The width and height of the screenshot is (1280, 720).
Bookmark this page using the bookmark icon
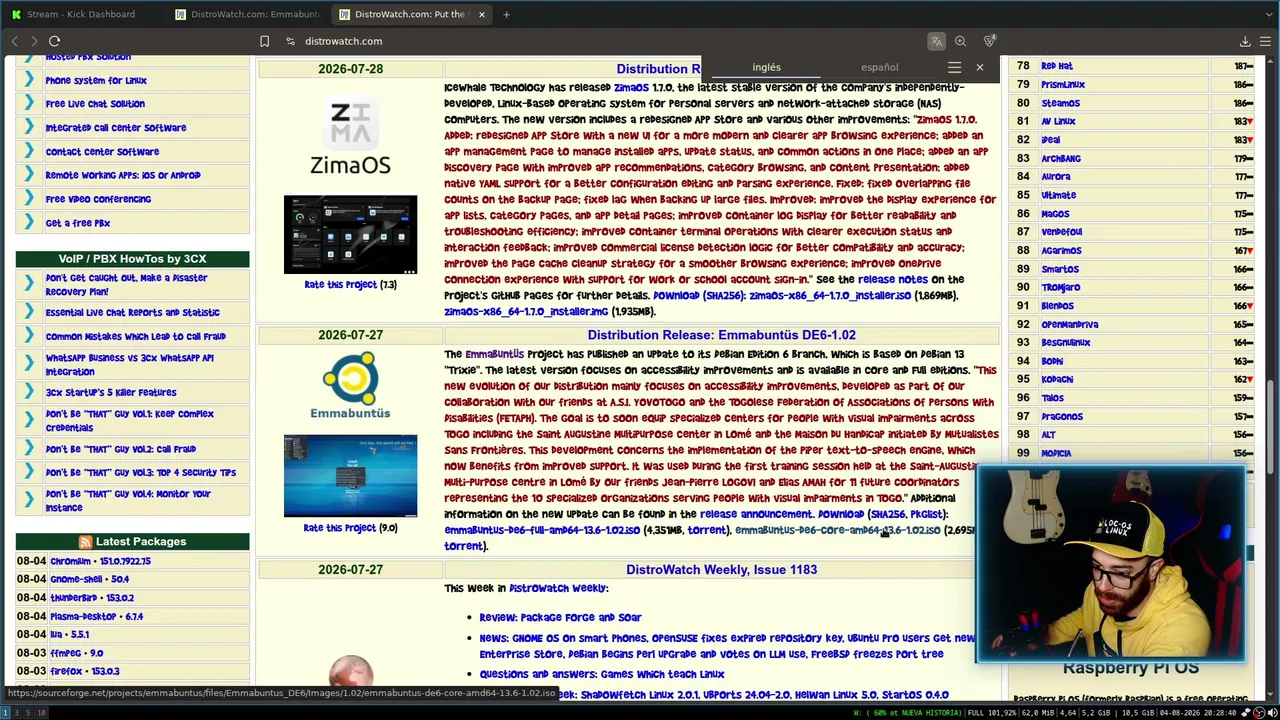pos(264,41)
